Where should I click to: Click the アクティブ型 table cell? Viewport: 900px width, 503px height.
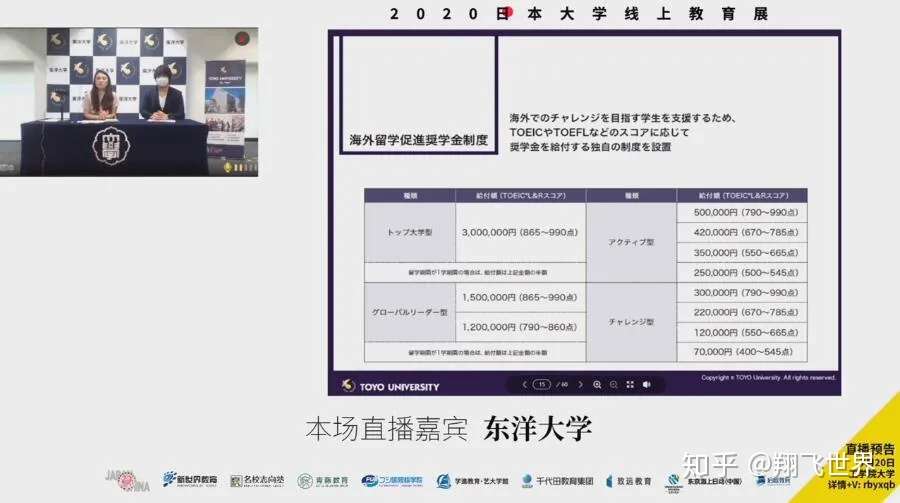(631, 242)
